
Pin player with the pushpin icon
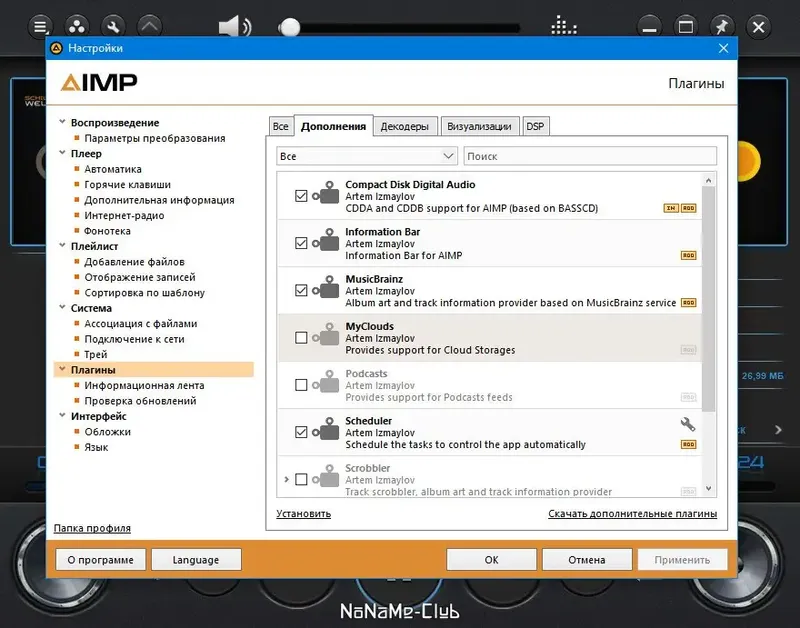coord(721,27)
